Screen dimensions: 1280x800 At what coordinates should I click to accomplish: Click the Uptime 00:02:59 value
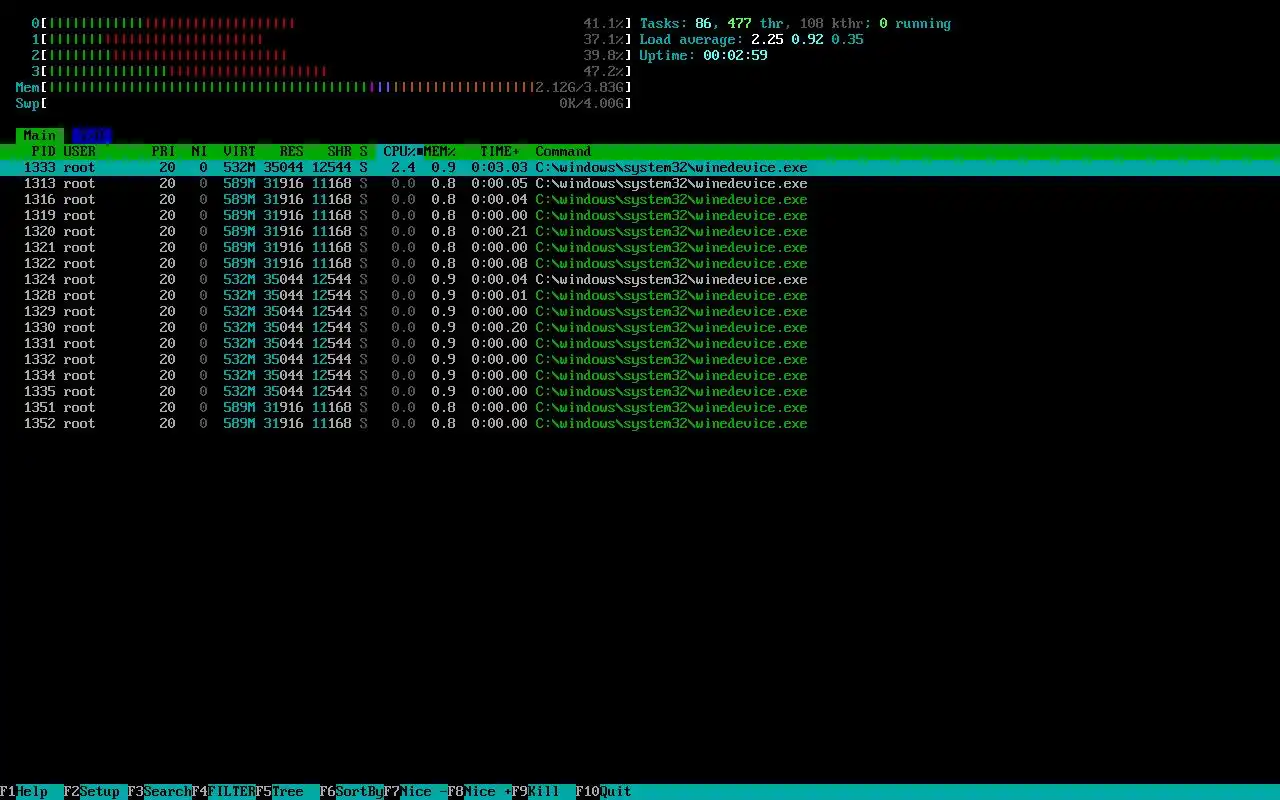(x=736, y=55)
